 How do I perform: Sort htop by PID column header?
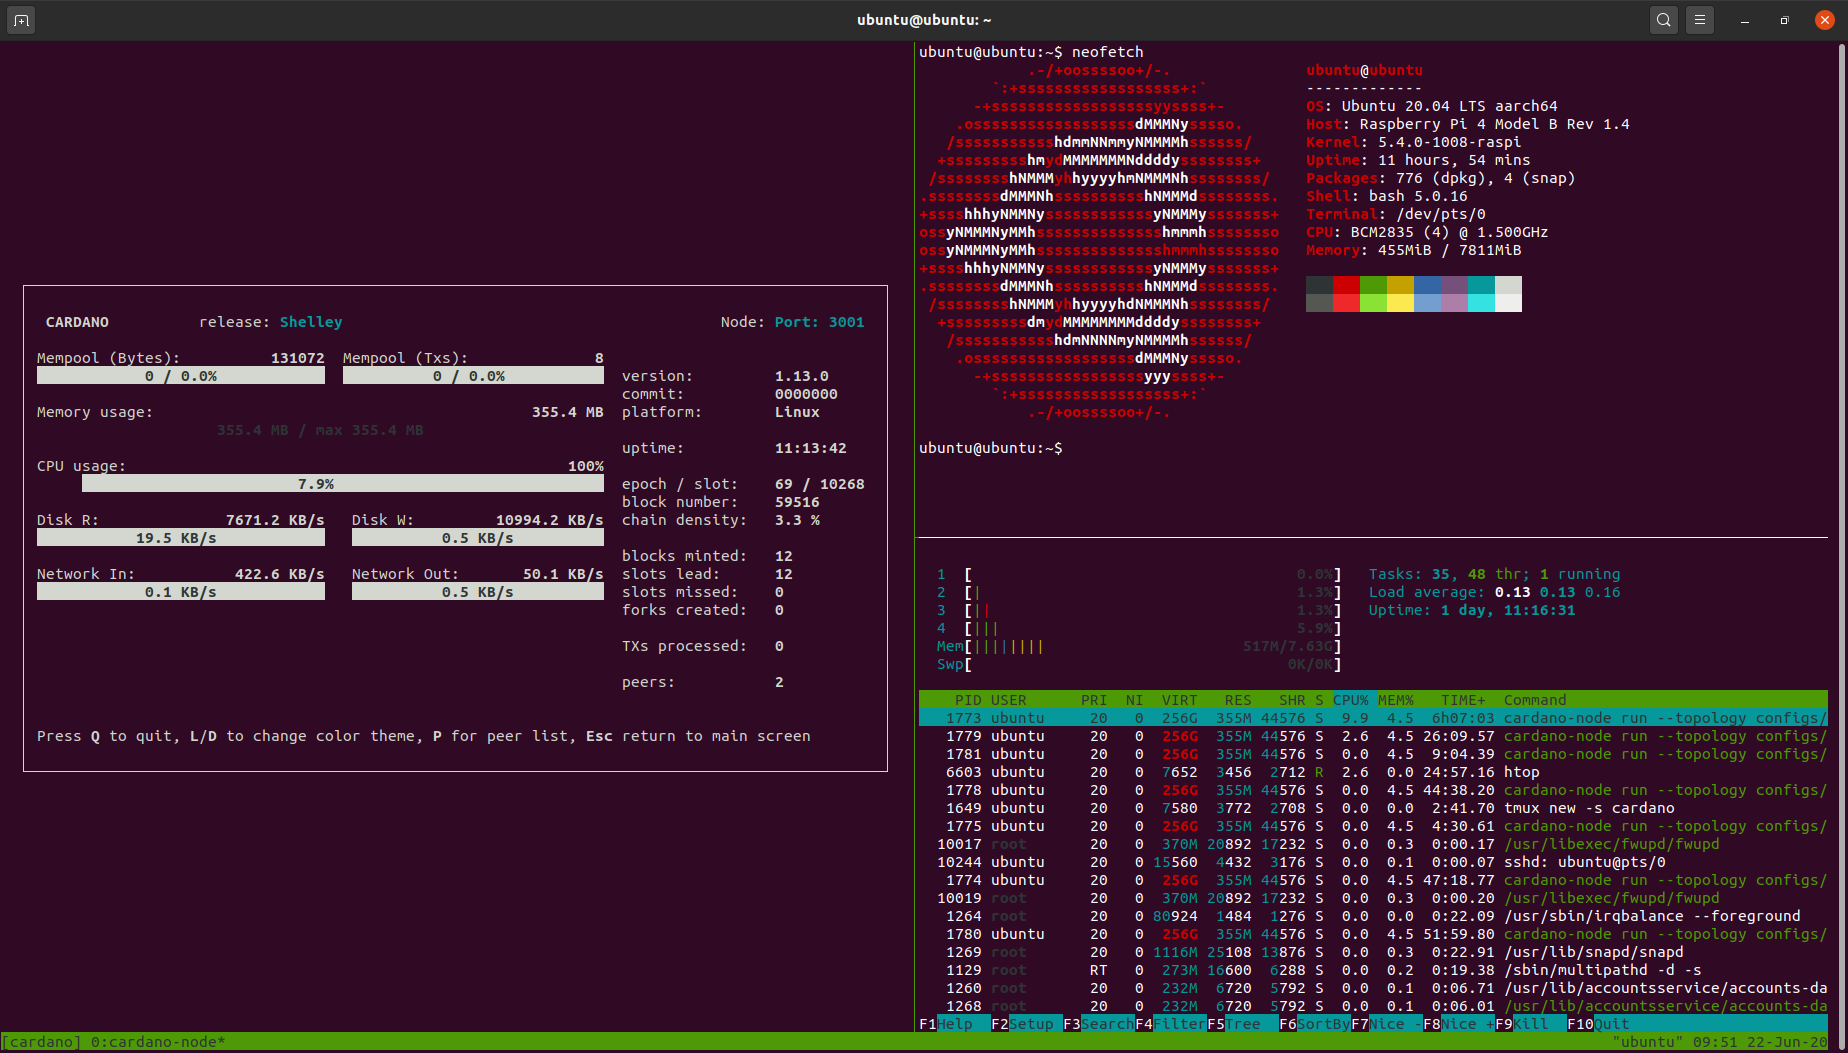967,700
